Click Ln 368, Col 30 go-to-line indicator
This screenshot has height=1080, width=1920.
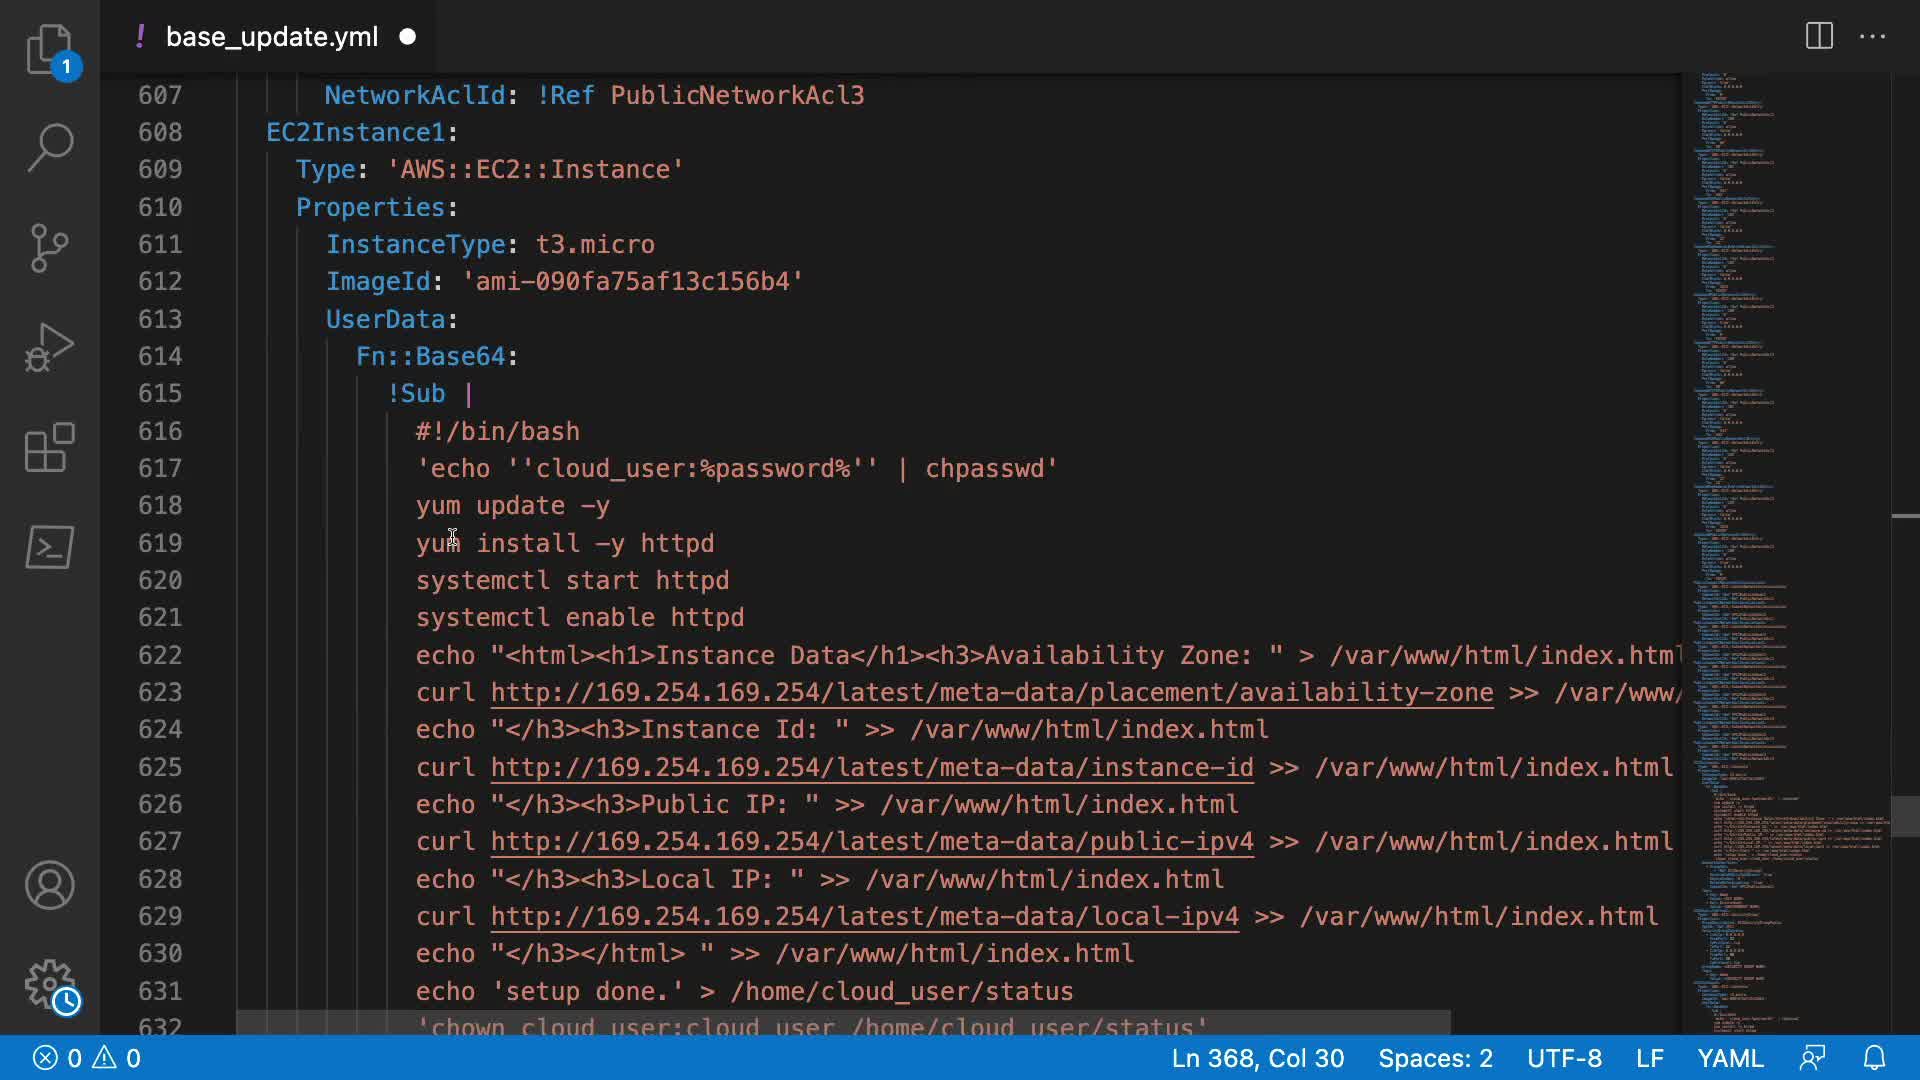1257,1058
